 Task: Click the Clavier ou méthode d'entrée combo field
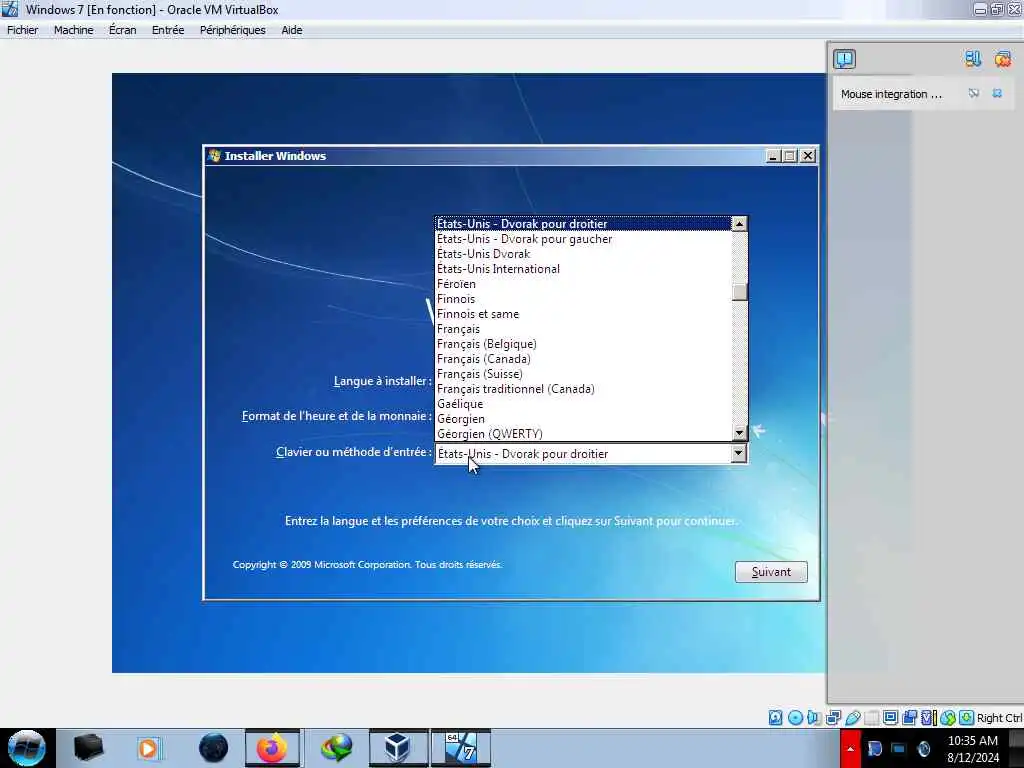(591, 454)
